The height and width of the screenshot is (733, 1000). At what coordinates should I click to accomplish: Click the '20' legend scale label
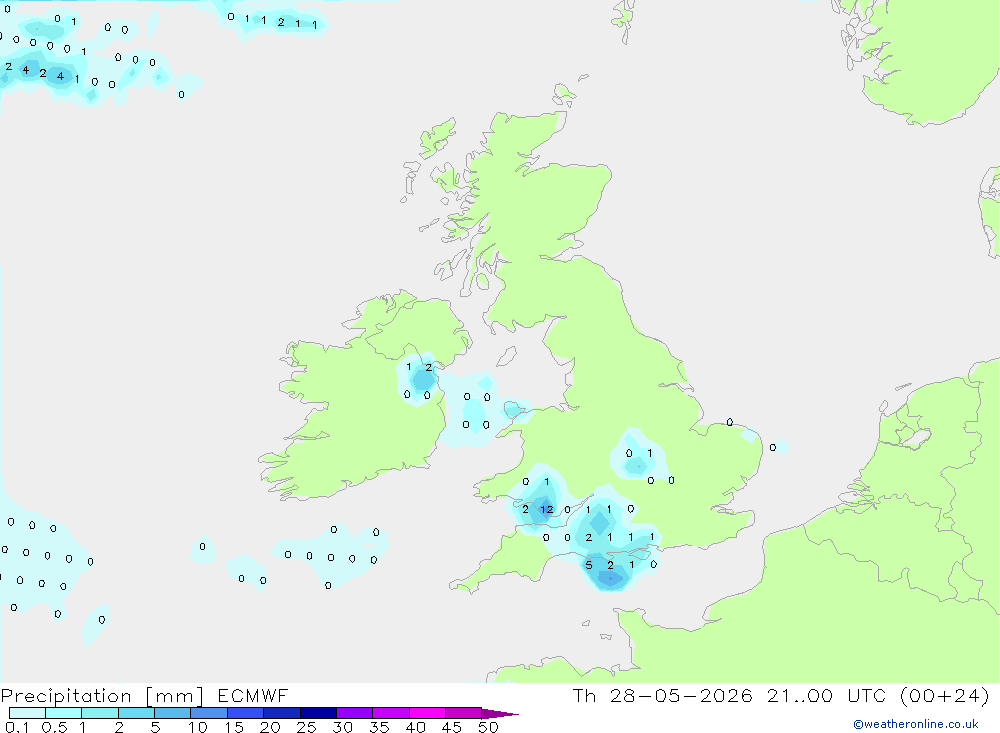tap(270, 727)
